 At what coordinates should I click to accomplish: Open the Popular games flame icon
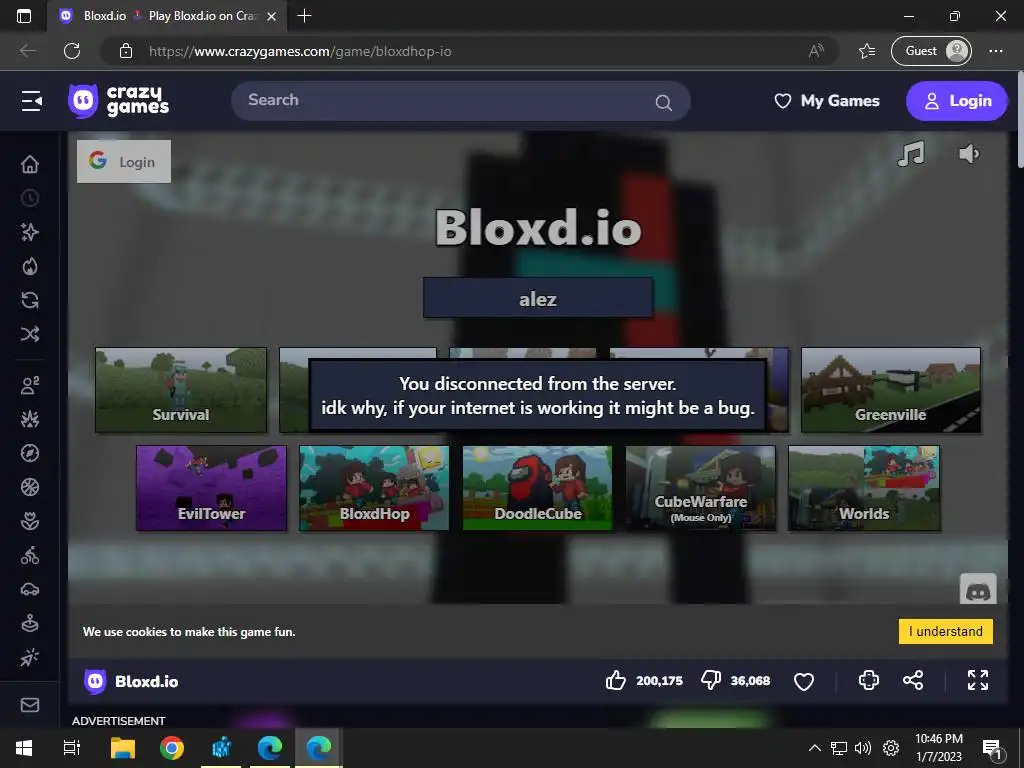coord(30,266)
